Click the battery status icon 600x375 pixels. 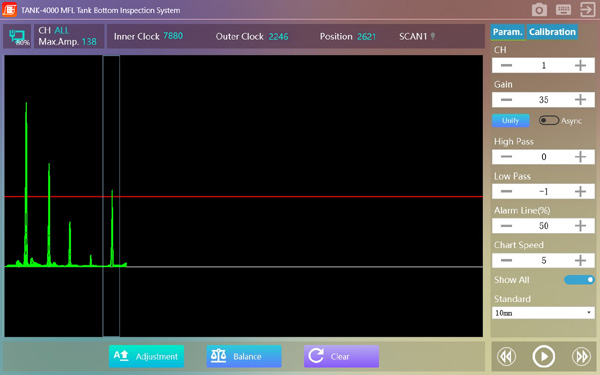[17, 37]
